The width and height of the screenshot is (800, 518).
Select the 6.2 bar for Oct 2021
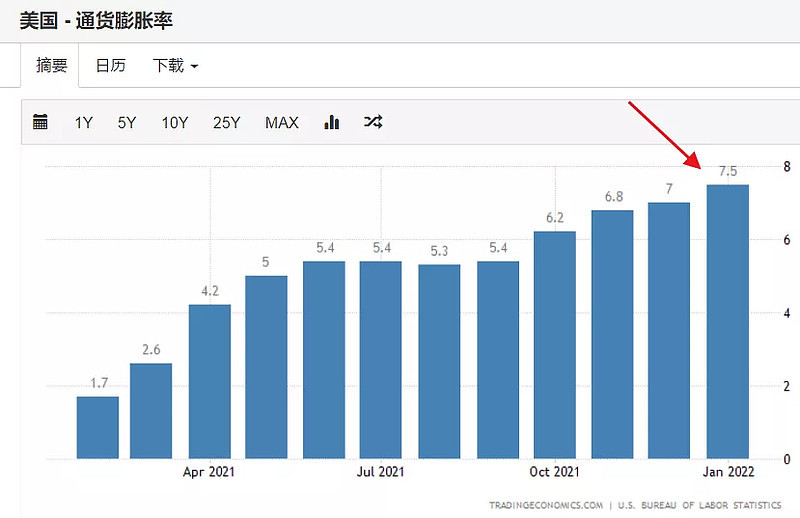click(555, 345)
